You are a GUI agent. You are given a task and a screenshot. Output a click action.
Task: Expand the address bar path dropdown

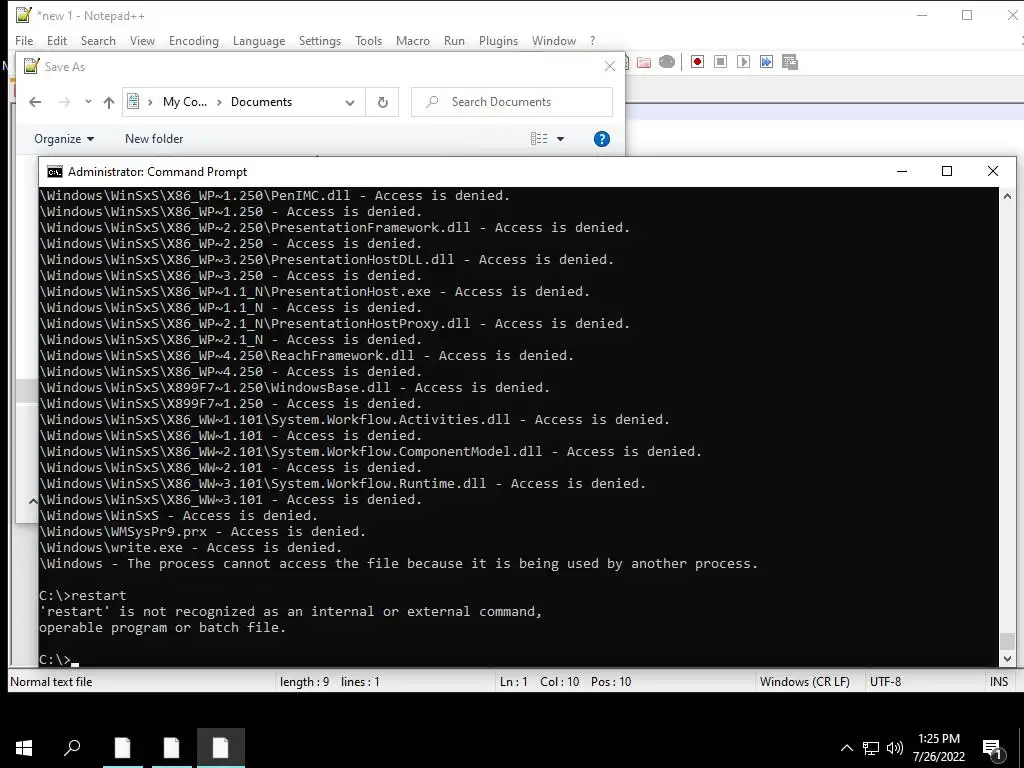[x=350, y=103]
